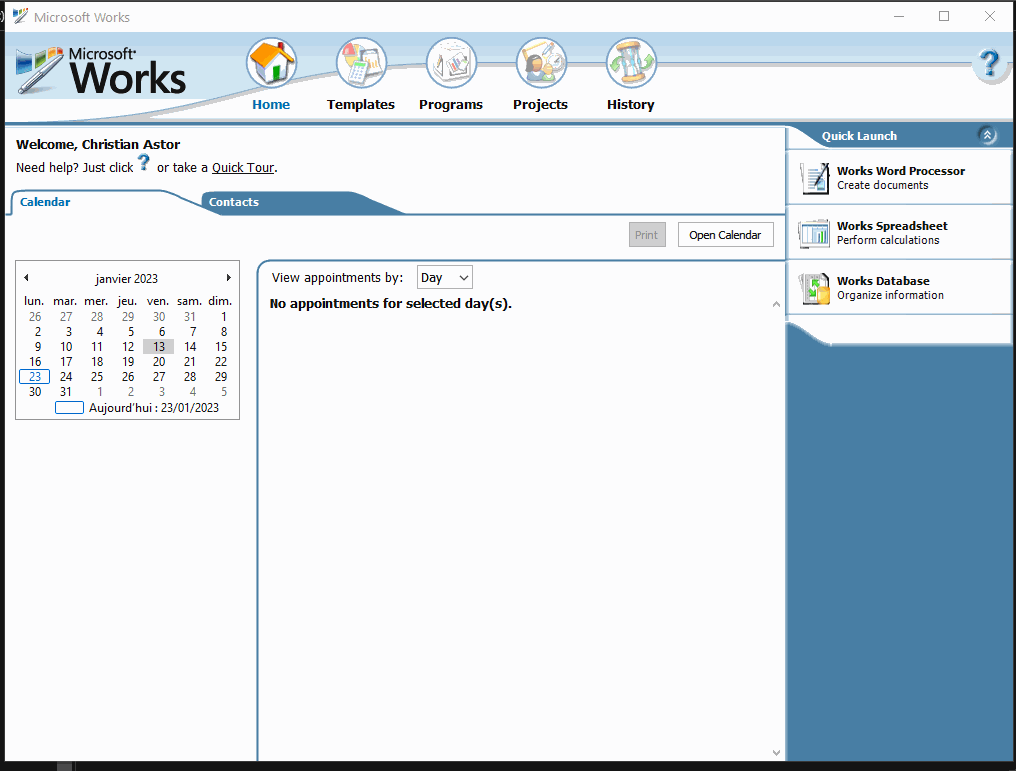Click the Works Database icon
Screen dimensions: 1016x771
coord(814,288)
